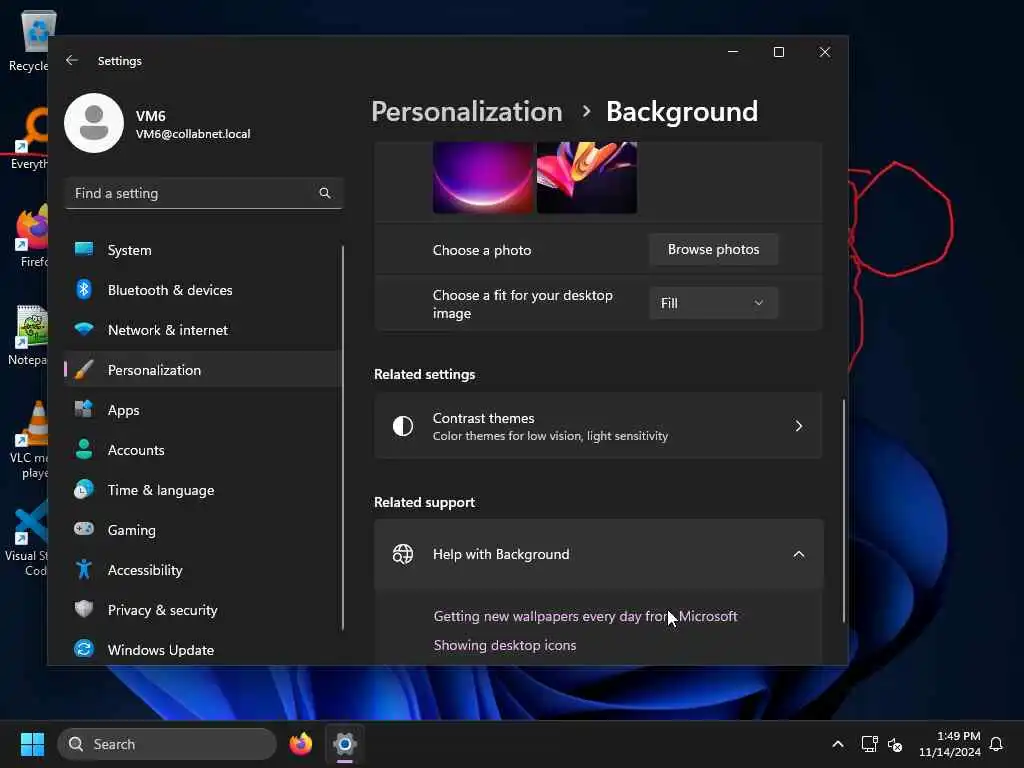
Task: Collapse the Help with Background section
Action: (x=798, y=554)
